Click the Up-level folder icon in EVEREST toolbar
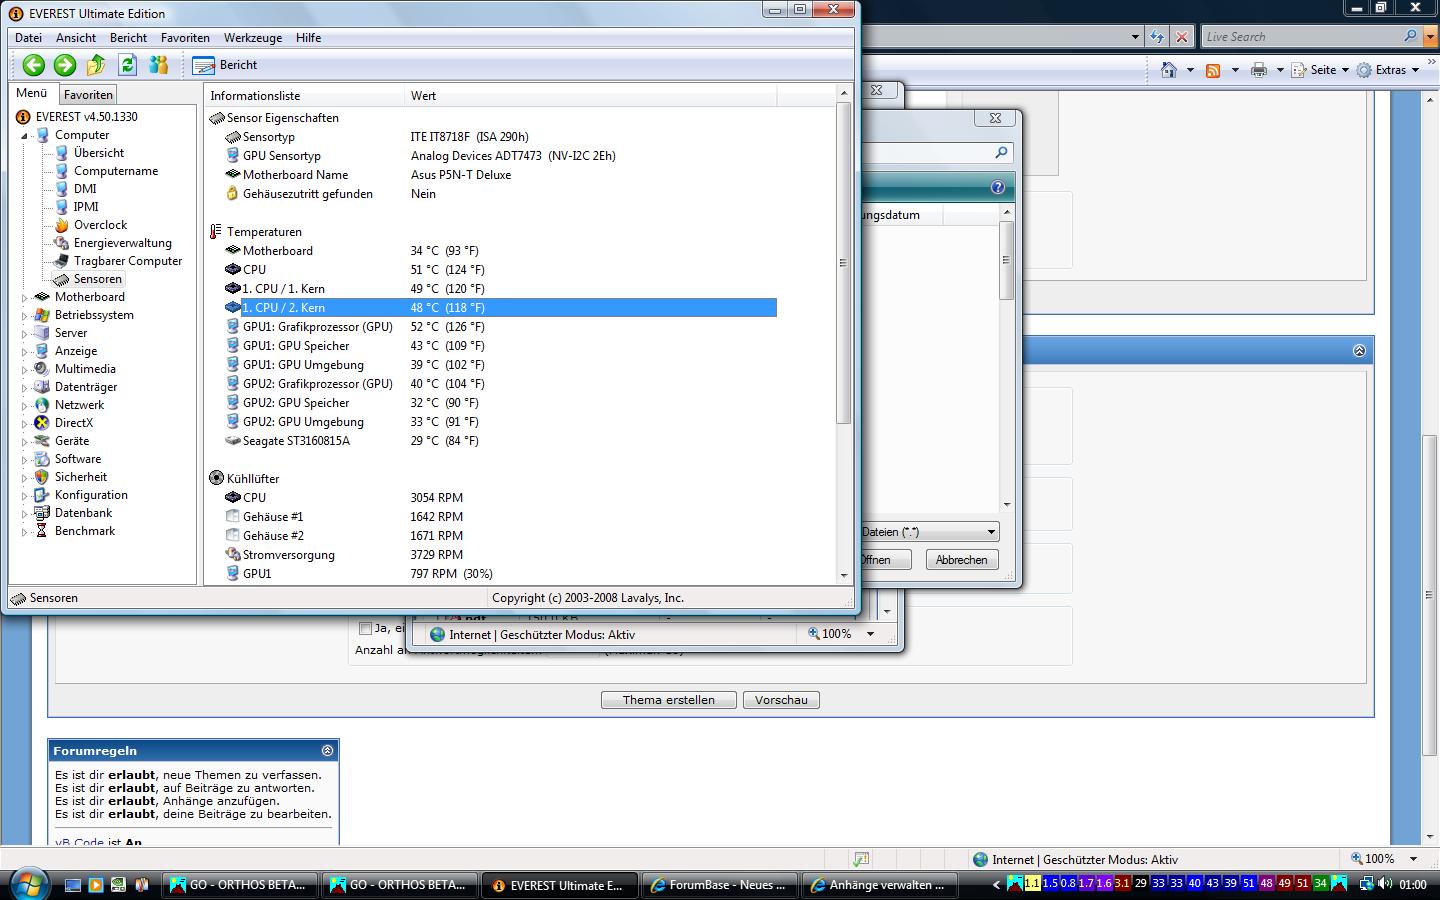Image resolution: width=1440 pixels, height=900 pixels. point(96,65)
